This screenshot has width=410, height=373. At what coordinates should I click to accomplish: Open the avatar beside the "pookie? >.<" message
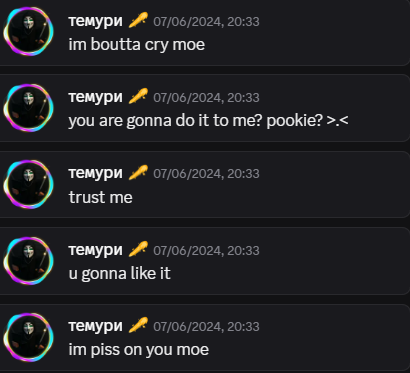tap(29, 108)
